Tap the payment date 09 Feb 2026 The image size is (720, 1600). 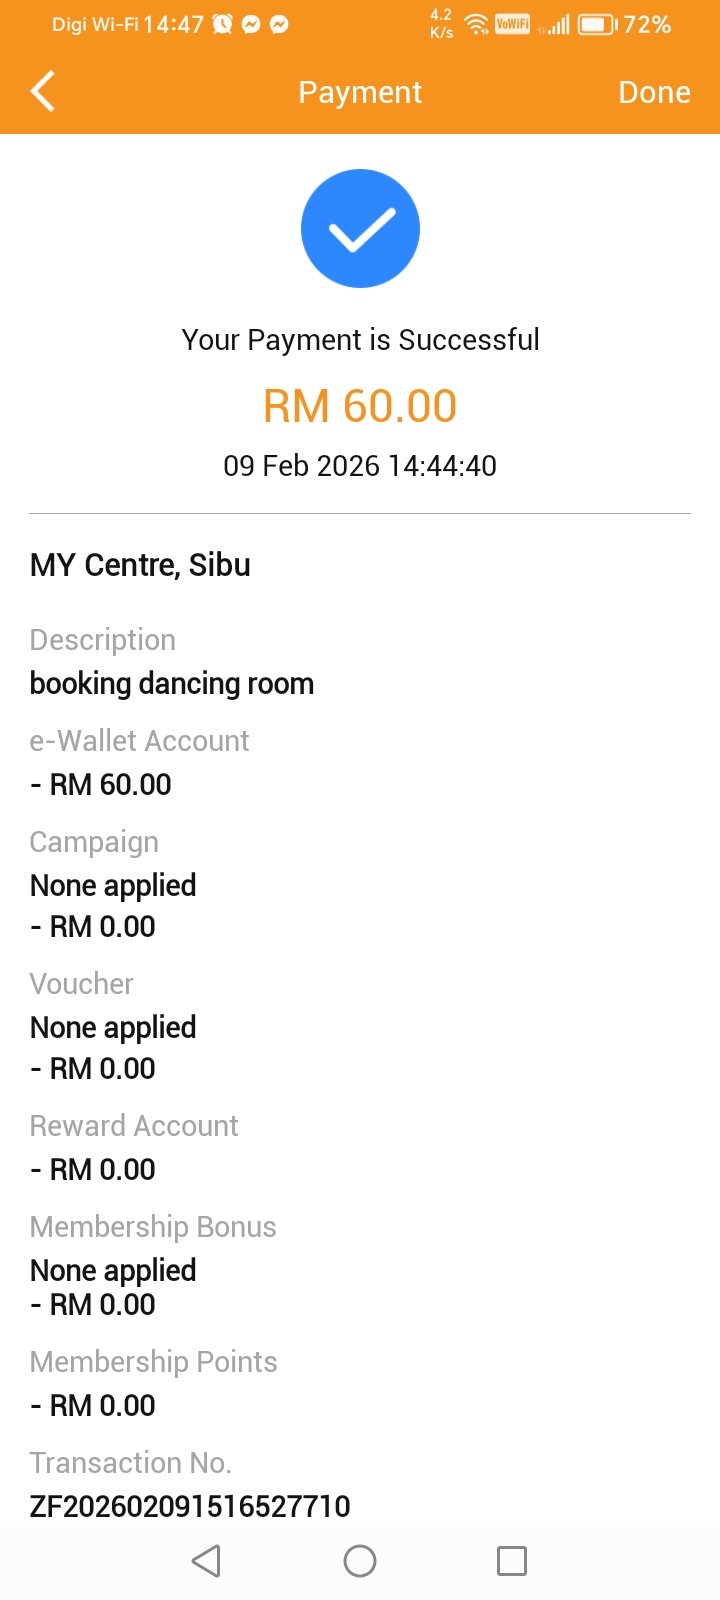click(360, 466)
